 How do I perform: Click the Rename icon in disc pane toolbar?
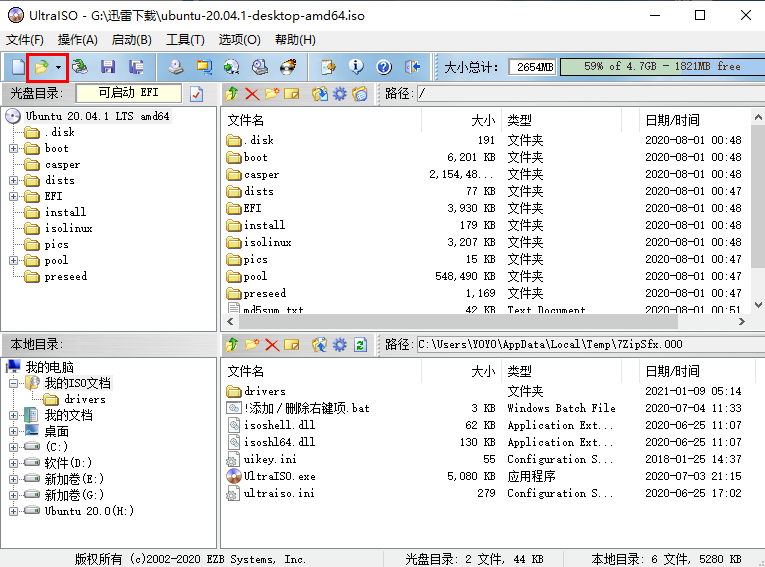(x=291, y=94)
